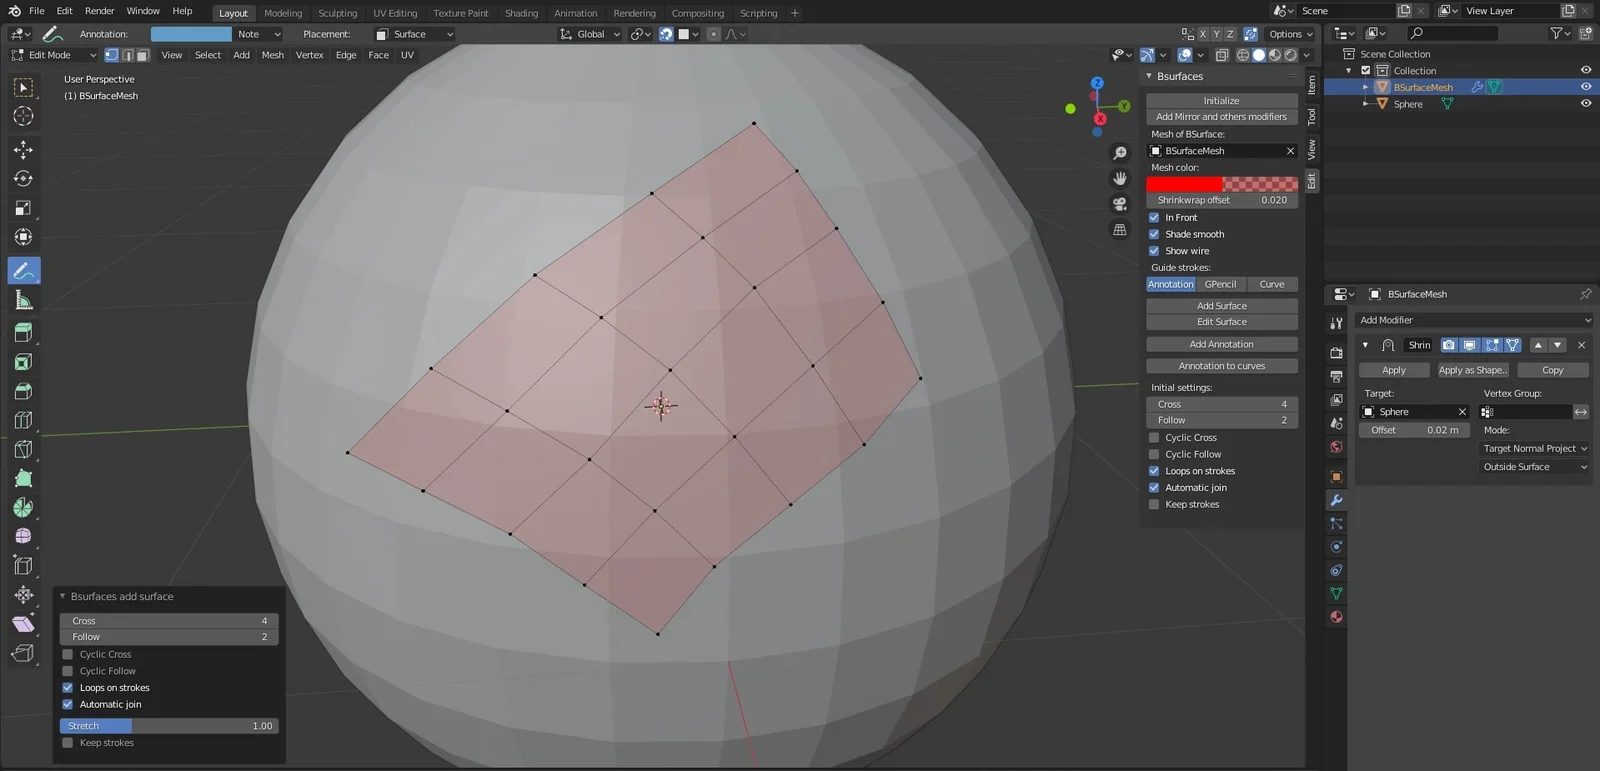Select the Rotate tool
This screenshot has height=771, width=1600.
[x=23, y=179]
